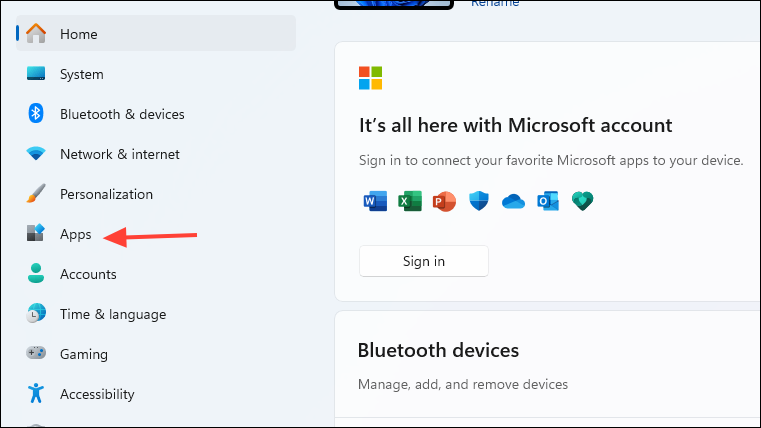Click the Rename link at top
The image size is (761, 428).
click(495, 3)
